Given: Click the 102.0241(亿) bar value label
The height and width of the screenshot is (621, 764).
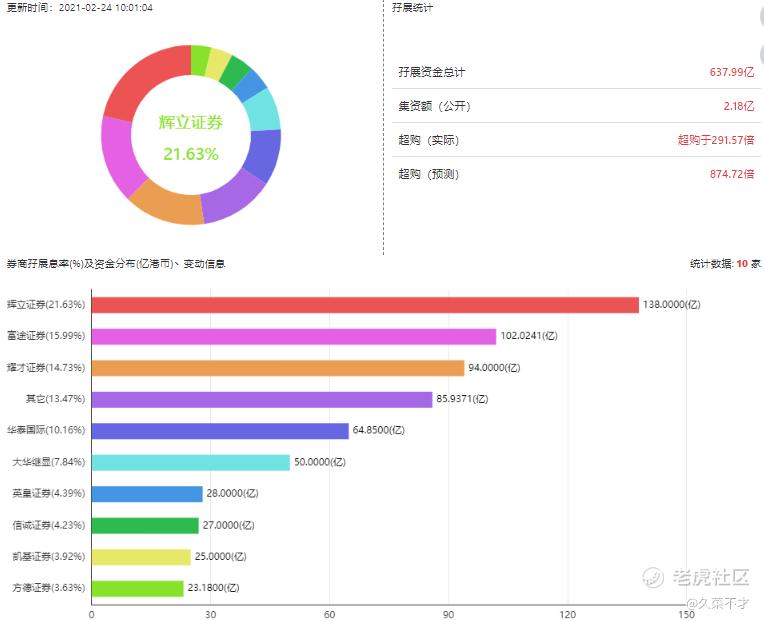Looking at the screenshot, I should pos(529,336).
